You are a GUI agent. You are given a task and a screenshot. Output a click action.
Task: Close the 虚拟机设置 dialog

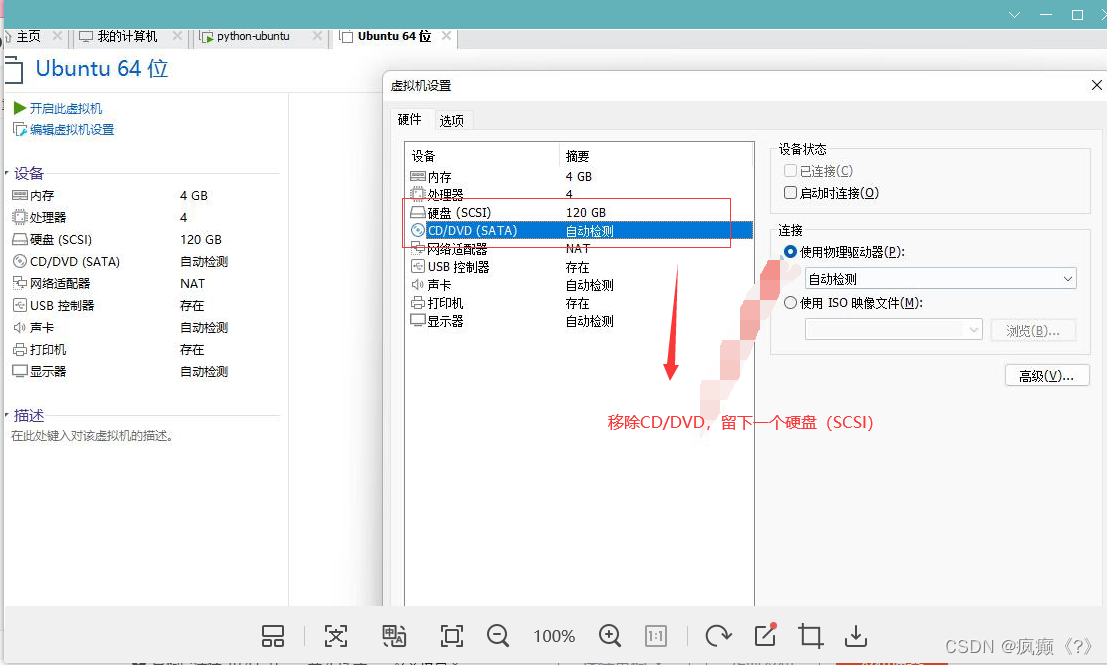(x=1096, y=85)
